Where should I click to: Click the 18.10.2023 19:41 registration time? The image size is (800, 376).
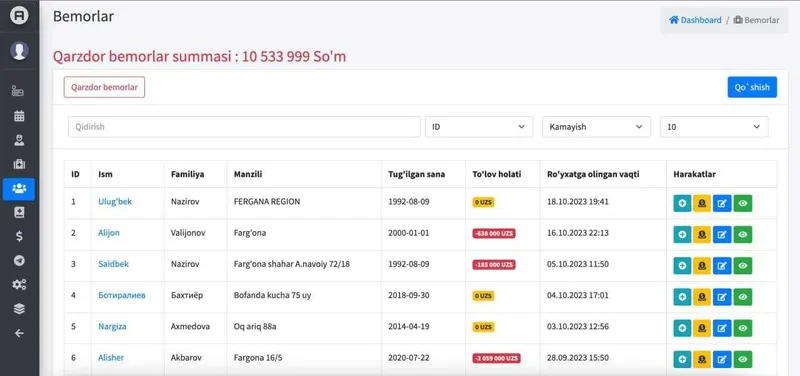click(578, 202)
